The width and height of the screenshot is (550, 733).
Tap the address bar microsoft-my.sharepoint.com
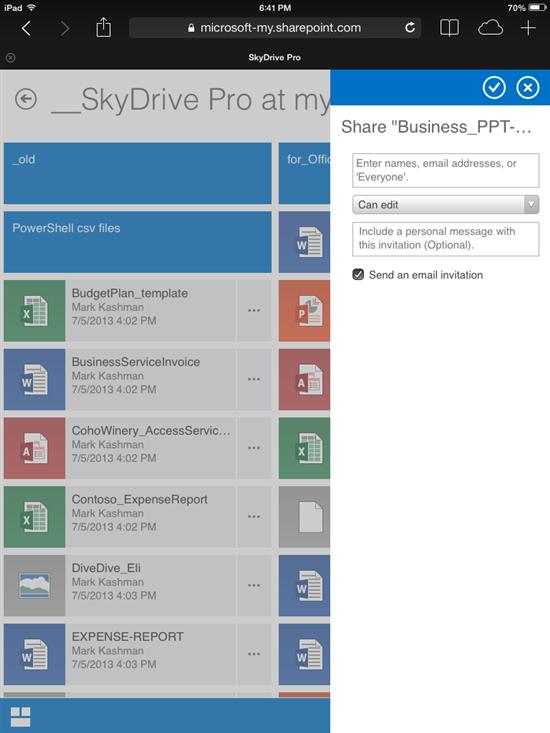275,28
